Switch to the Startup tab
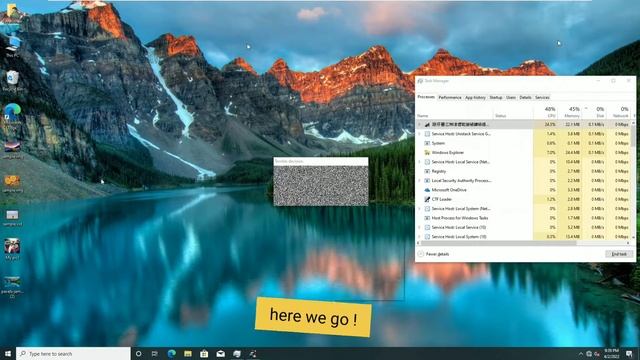Viewport: 640px width, 360px height. point(496,97)
